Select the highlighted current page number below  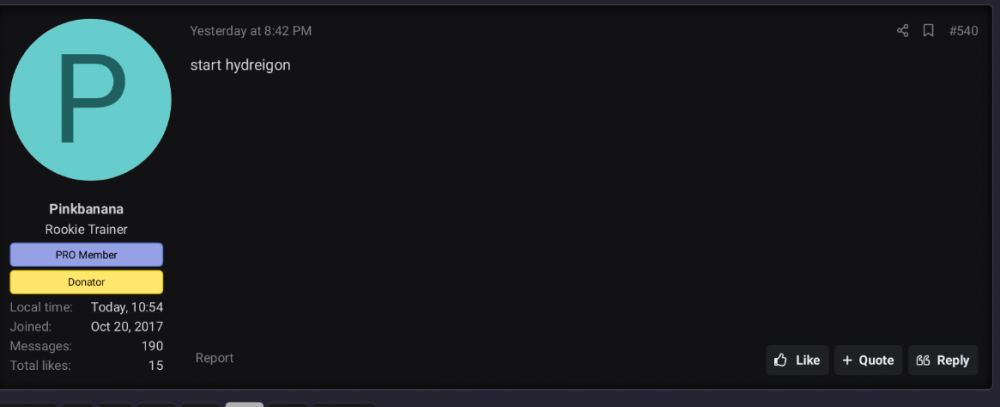coord(244,404)
